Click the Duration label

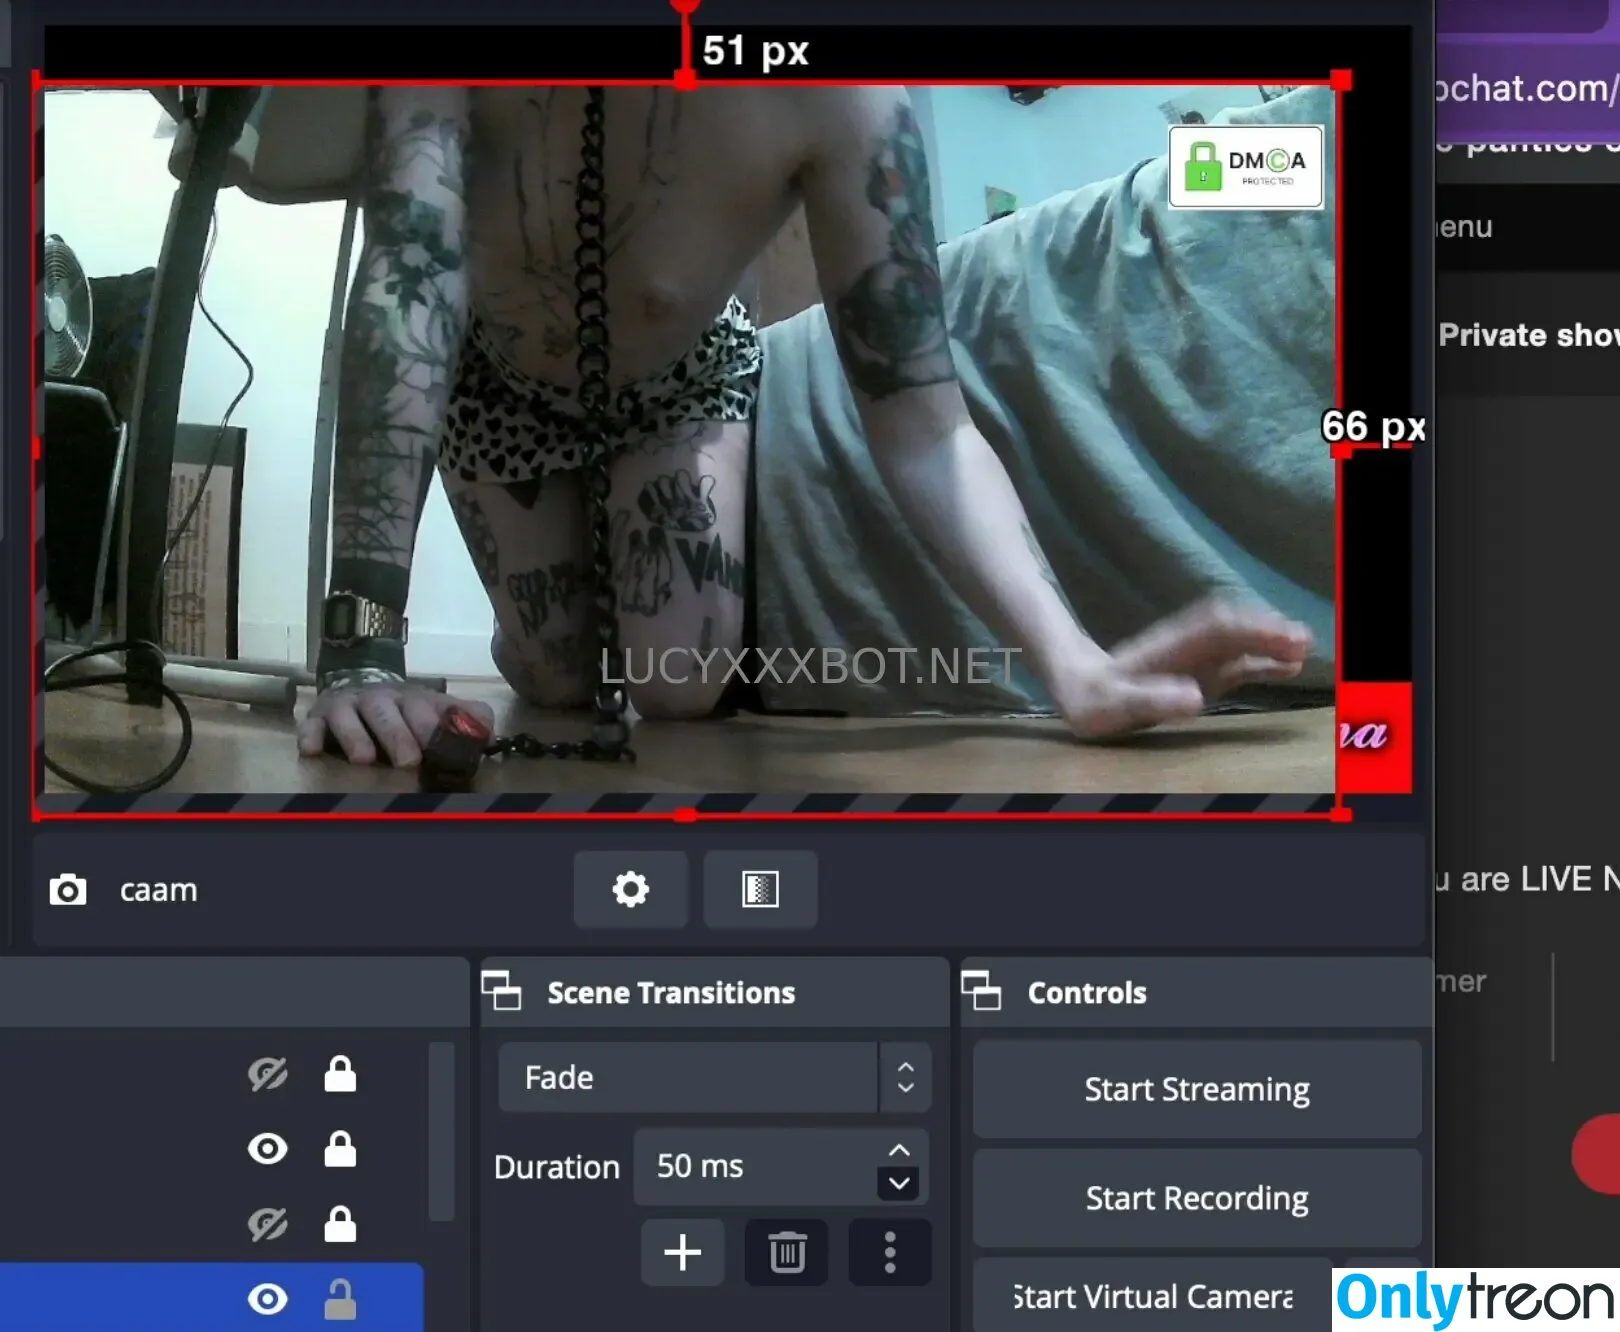556,1167
